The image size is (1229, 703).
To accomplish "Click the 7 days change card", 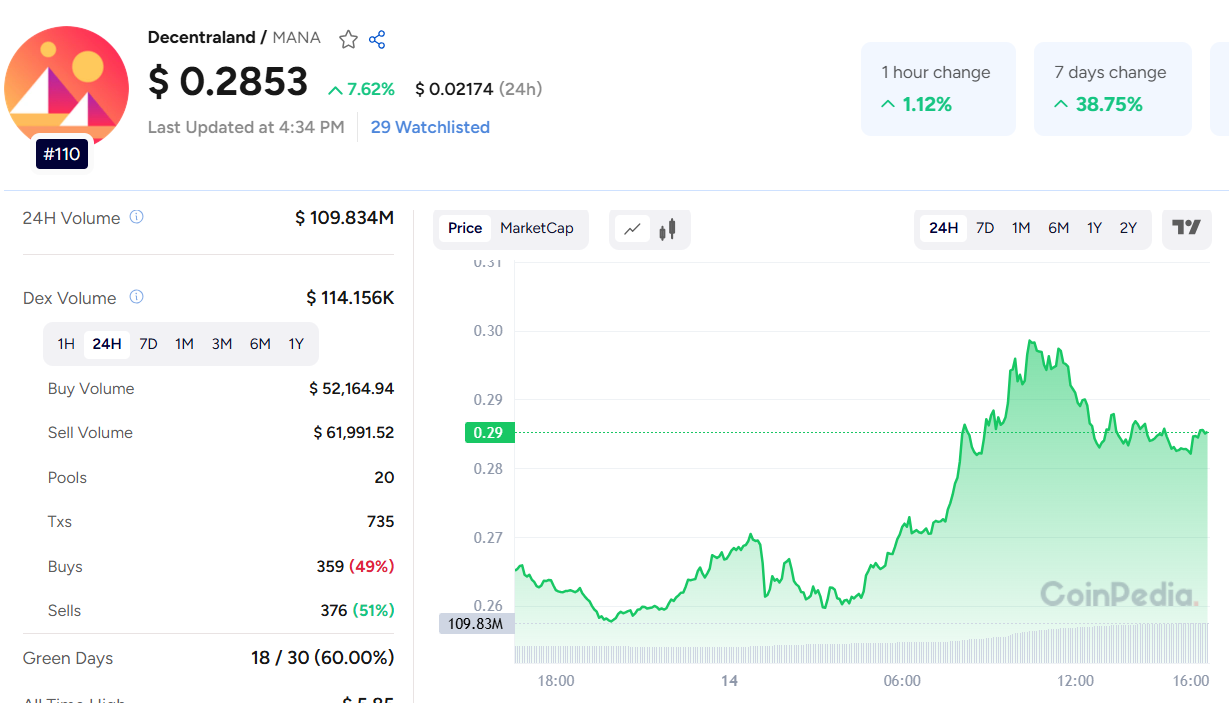I will coord(1112,89).
